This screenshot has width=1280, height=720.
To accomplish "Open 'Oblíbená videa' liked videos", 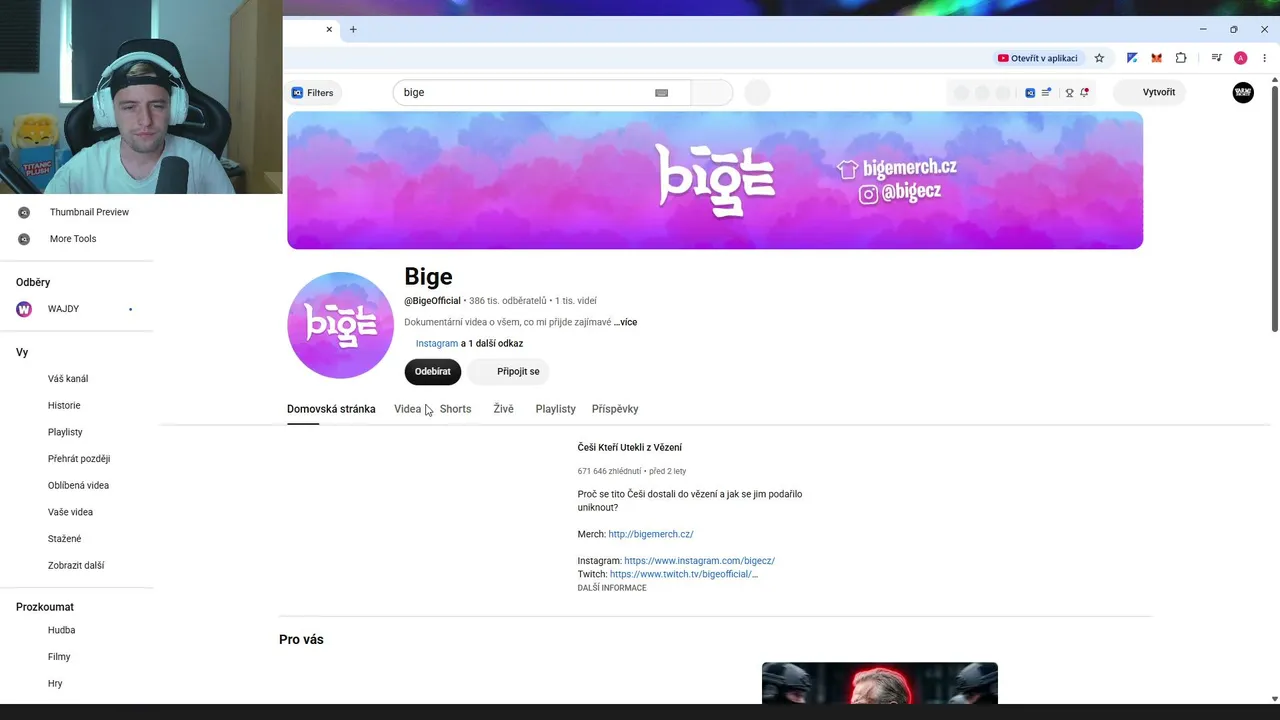I will coord(78,486).
